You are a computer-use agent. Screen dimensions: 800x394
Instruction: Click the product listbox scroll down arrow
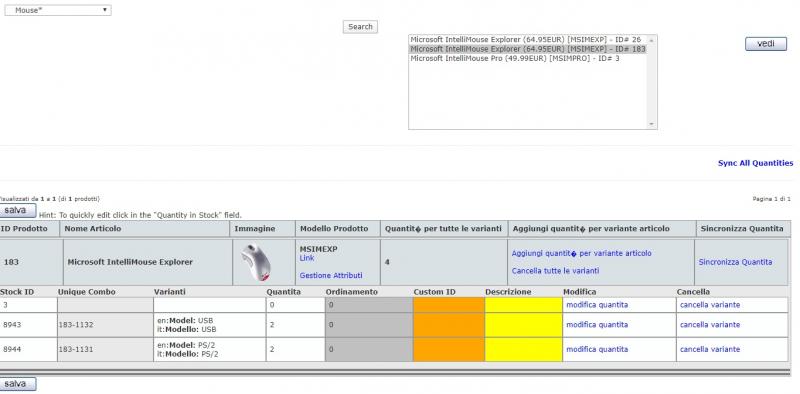(652, 124)
